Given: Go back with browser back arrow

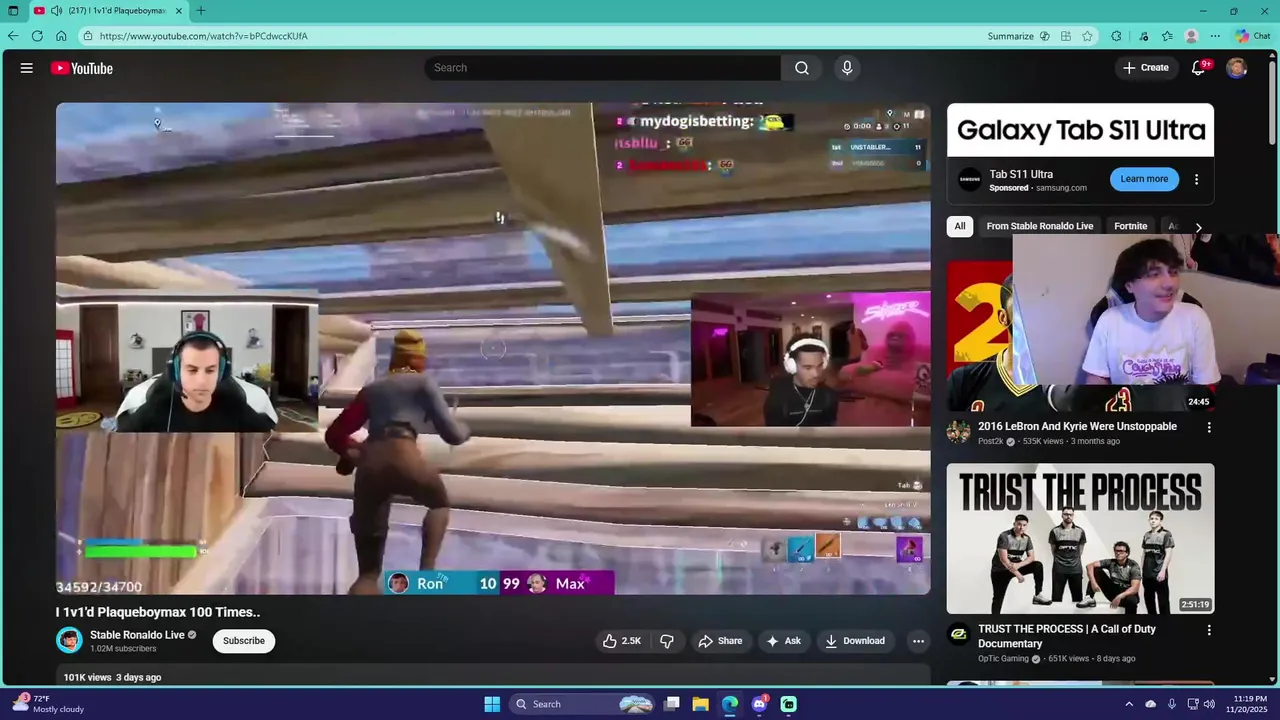Looking at the screenshot, I should click(x=13, y=36).
